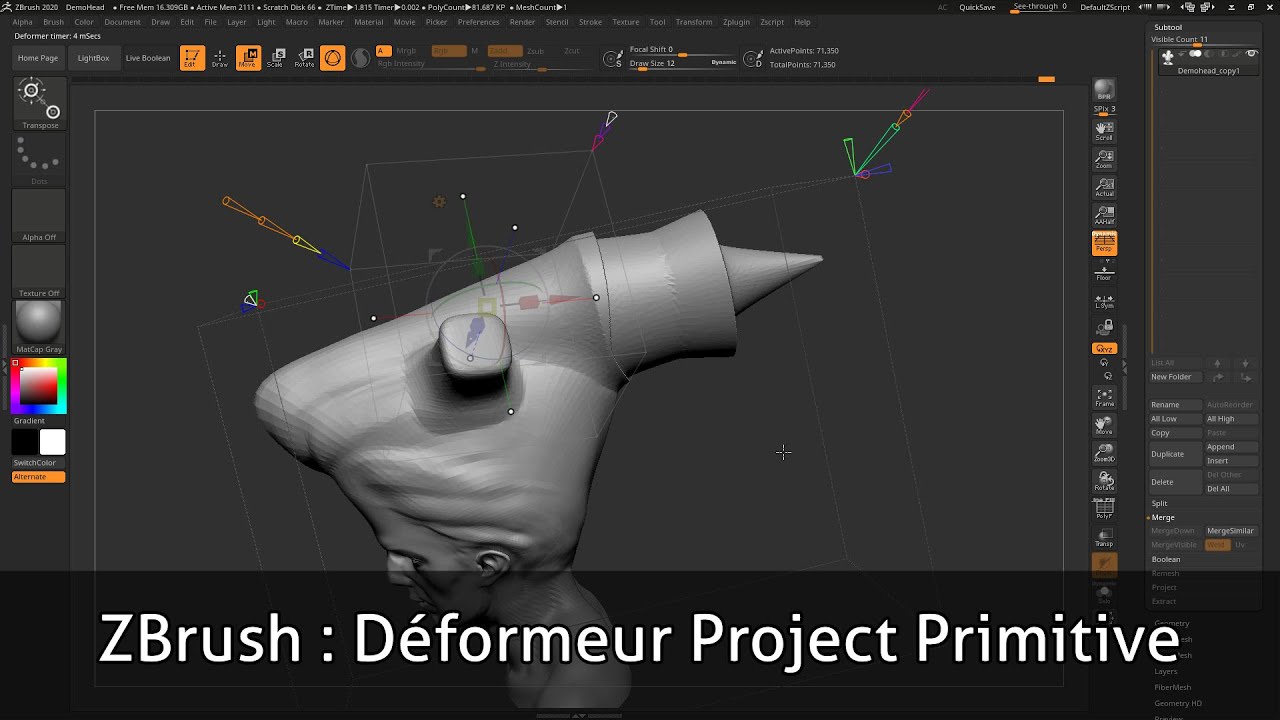Expand the Geometry palette section
This screenshot has width=1280, height=720.
[x=1172, y=624]
